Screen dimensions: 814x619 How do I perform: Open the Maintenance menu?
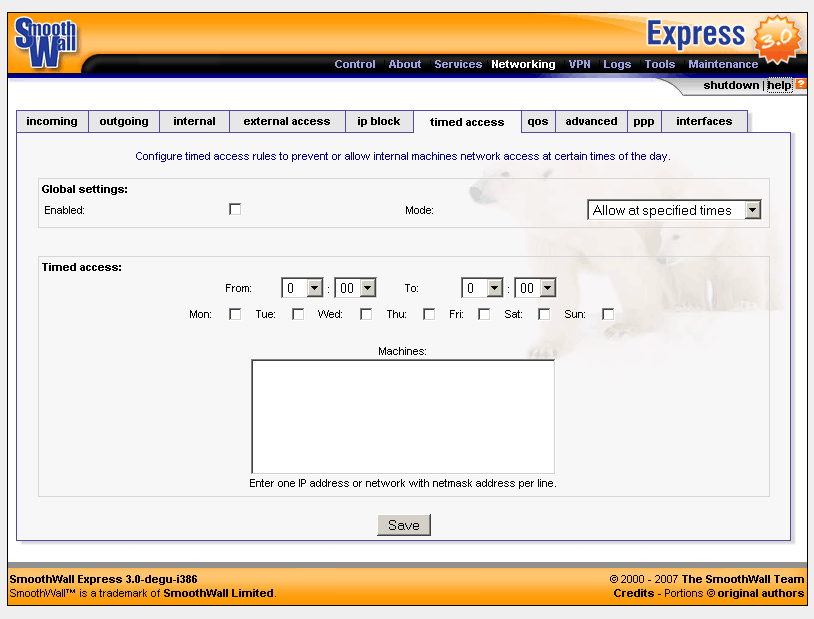pos(723,64)
